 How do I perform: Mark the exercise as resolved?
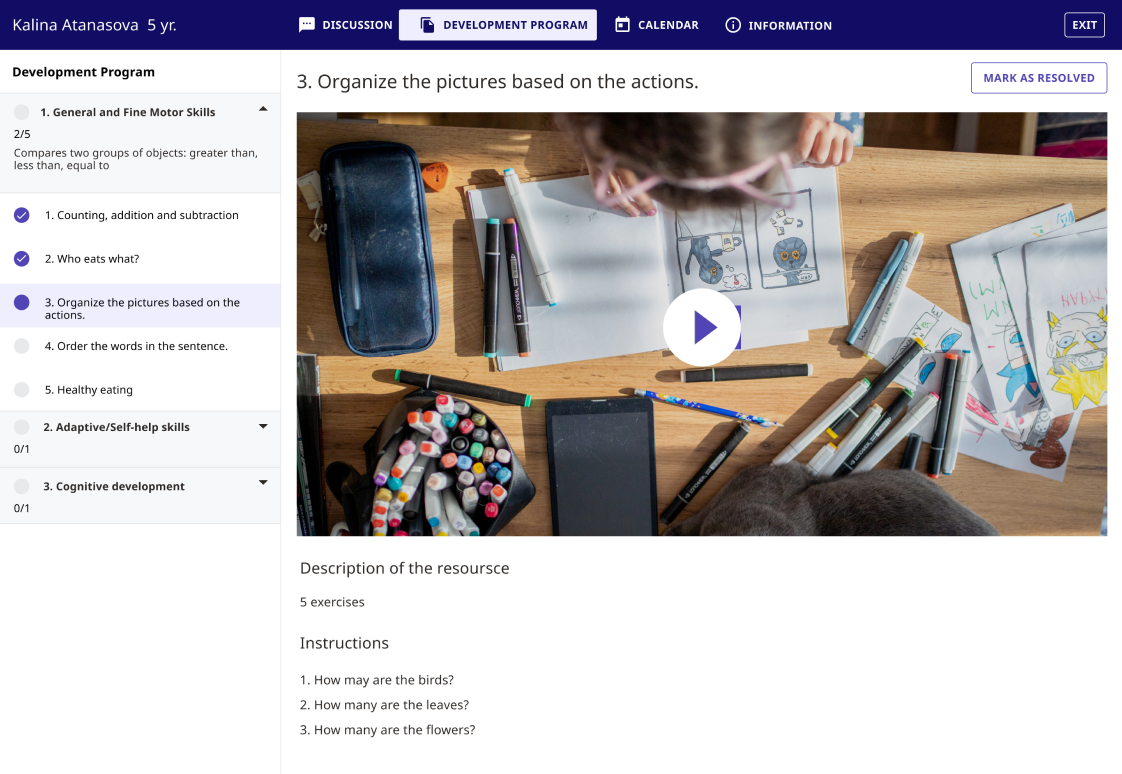(x=1038, y=78)
